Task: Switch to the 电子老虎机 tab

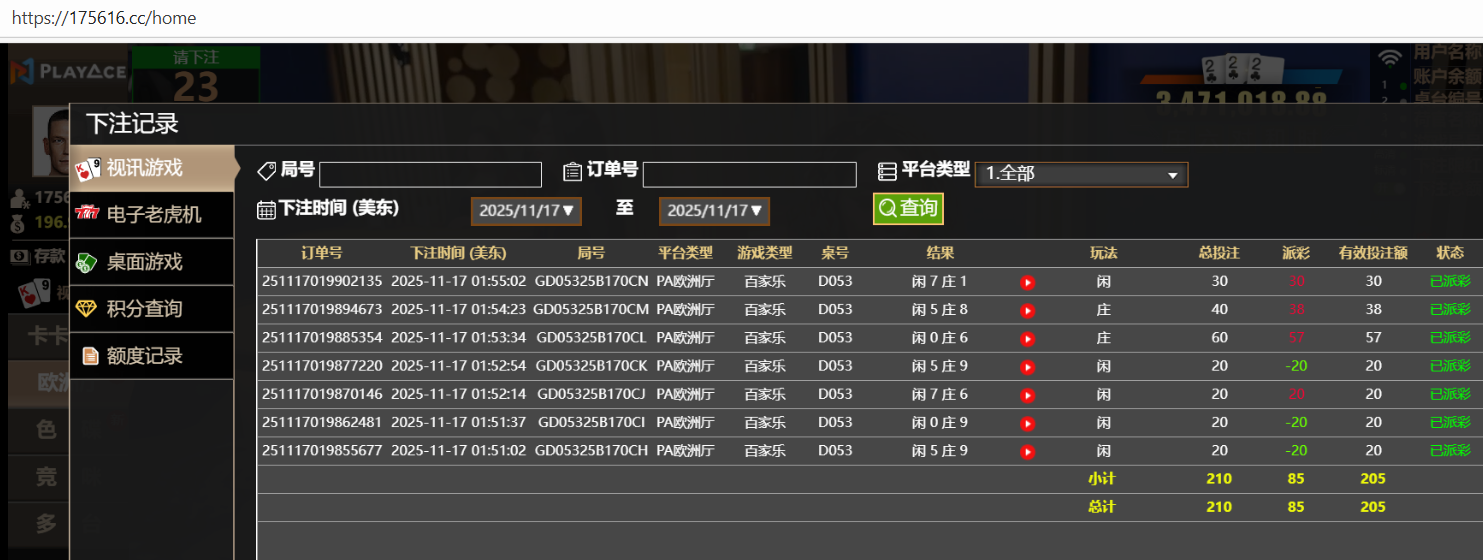Action: click(x=152, y=215)
